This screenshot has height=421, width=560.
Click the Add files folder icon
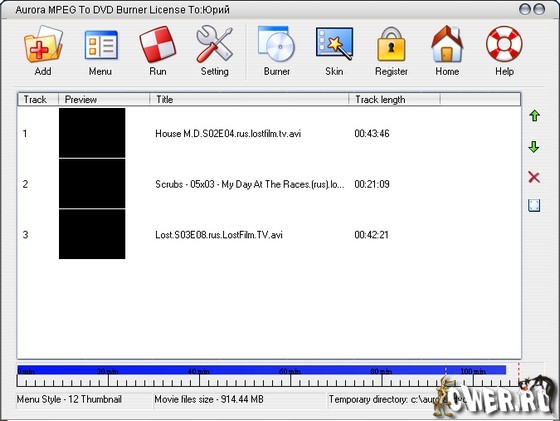[43, 45]
